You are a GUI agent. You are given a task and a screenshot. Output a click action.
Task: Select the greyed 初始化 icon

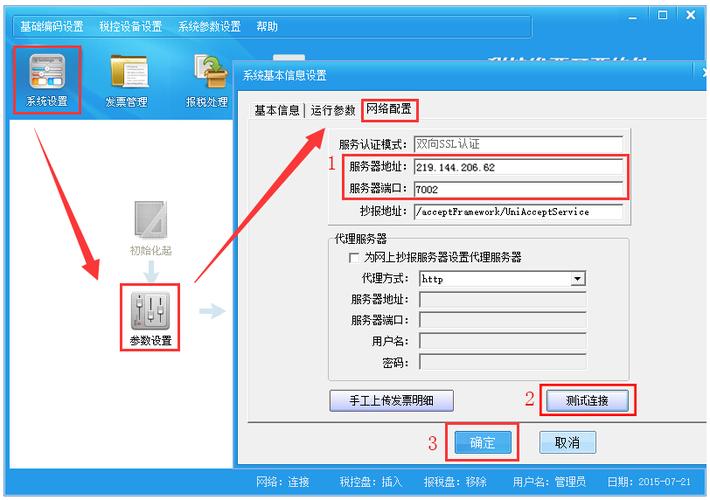[x=151, y=229]
